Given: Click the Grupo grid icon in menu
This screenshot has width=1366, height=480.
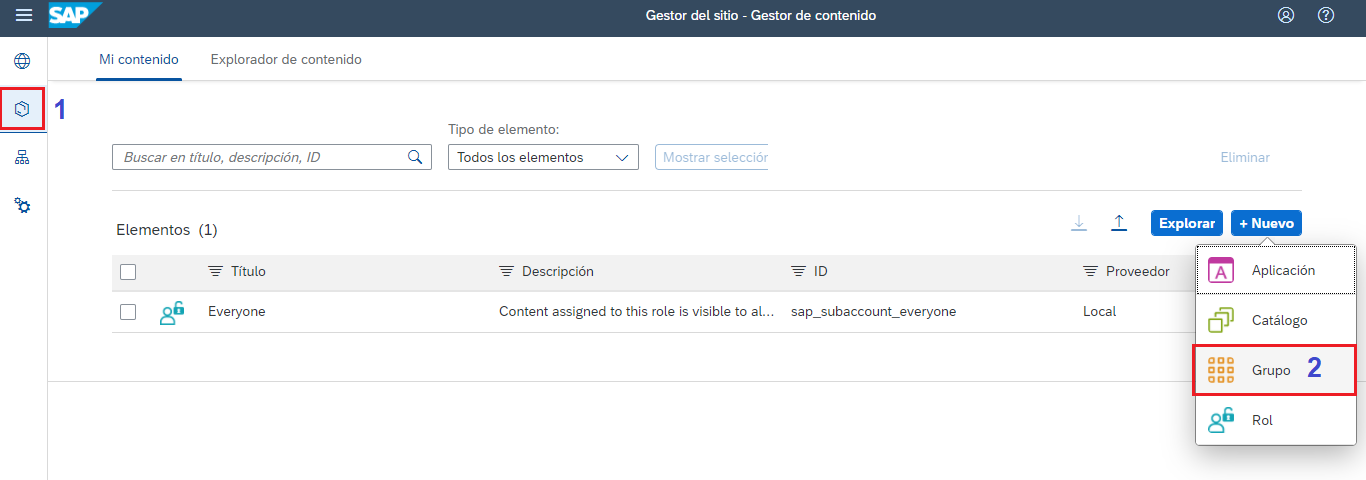Looking at the screenshot, I should tap(1221, 370).
